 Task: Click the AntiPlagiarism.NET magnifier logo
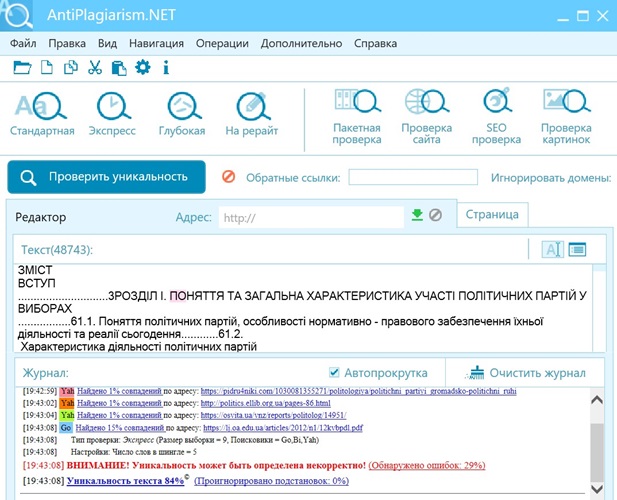(x=17, y=15)
